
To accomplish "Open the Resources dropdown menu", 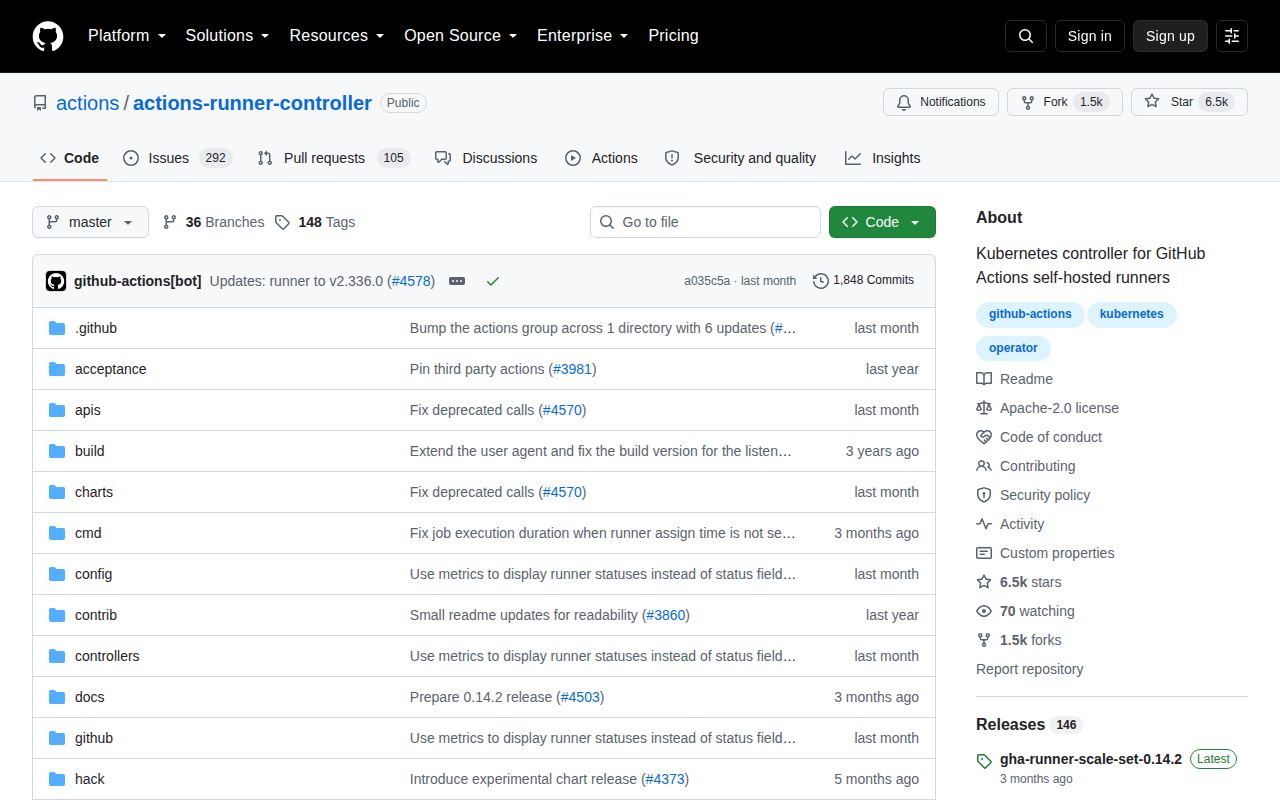I will coord(337,36).
